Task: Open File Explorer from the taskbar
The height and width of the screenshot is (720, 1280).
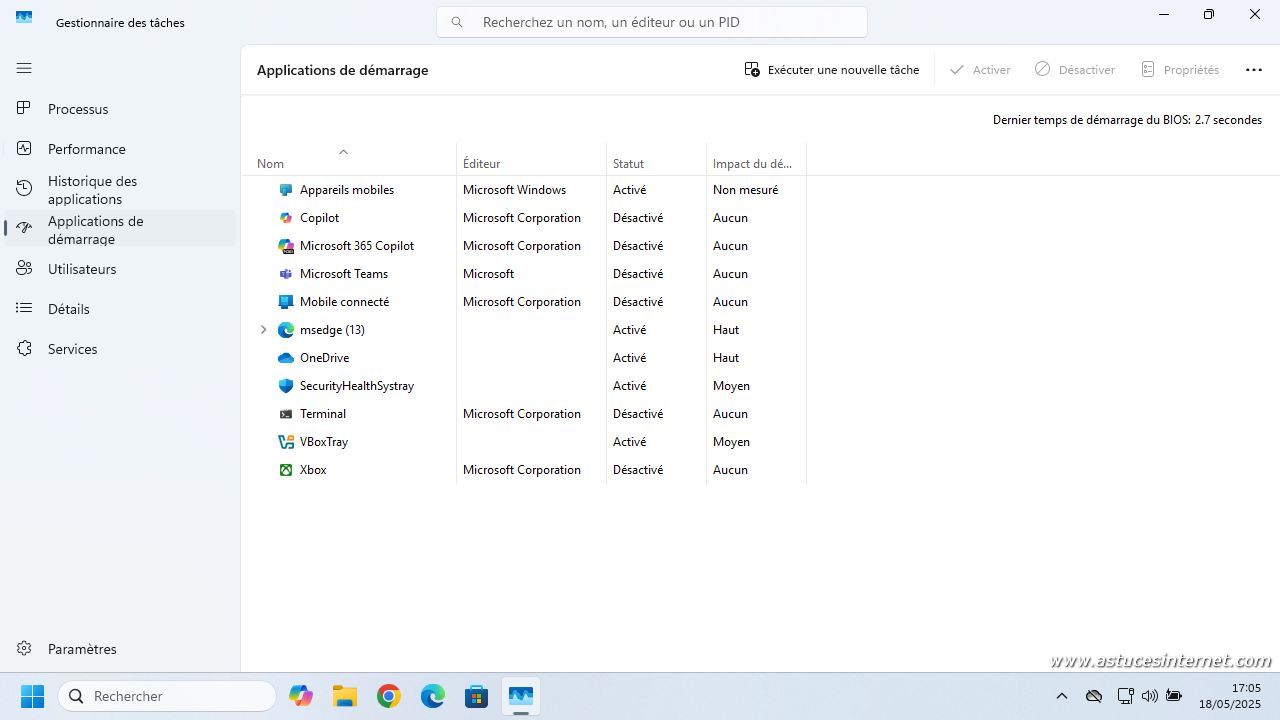Action: [x=345, y=696]
